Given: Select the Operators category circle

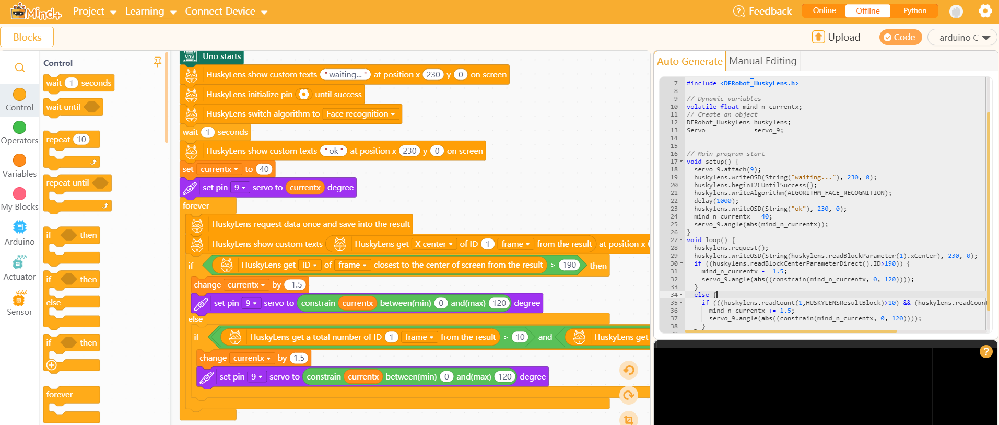Looking at the screenshot, I should (x=20, y=127).
